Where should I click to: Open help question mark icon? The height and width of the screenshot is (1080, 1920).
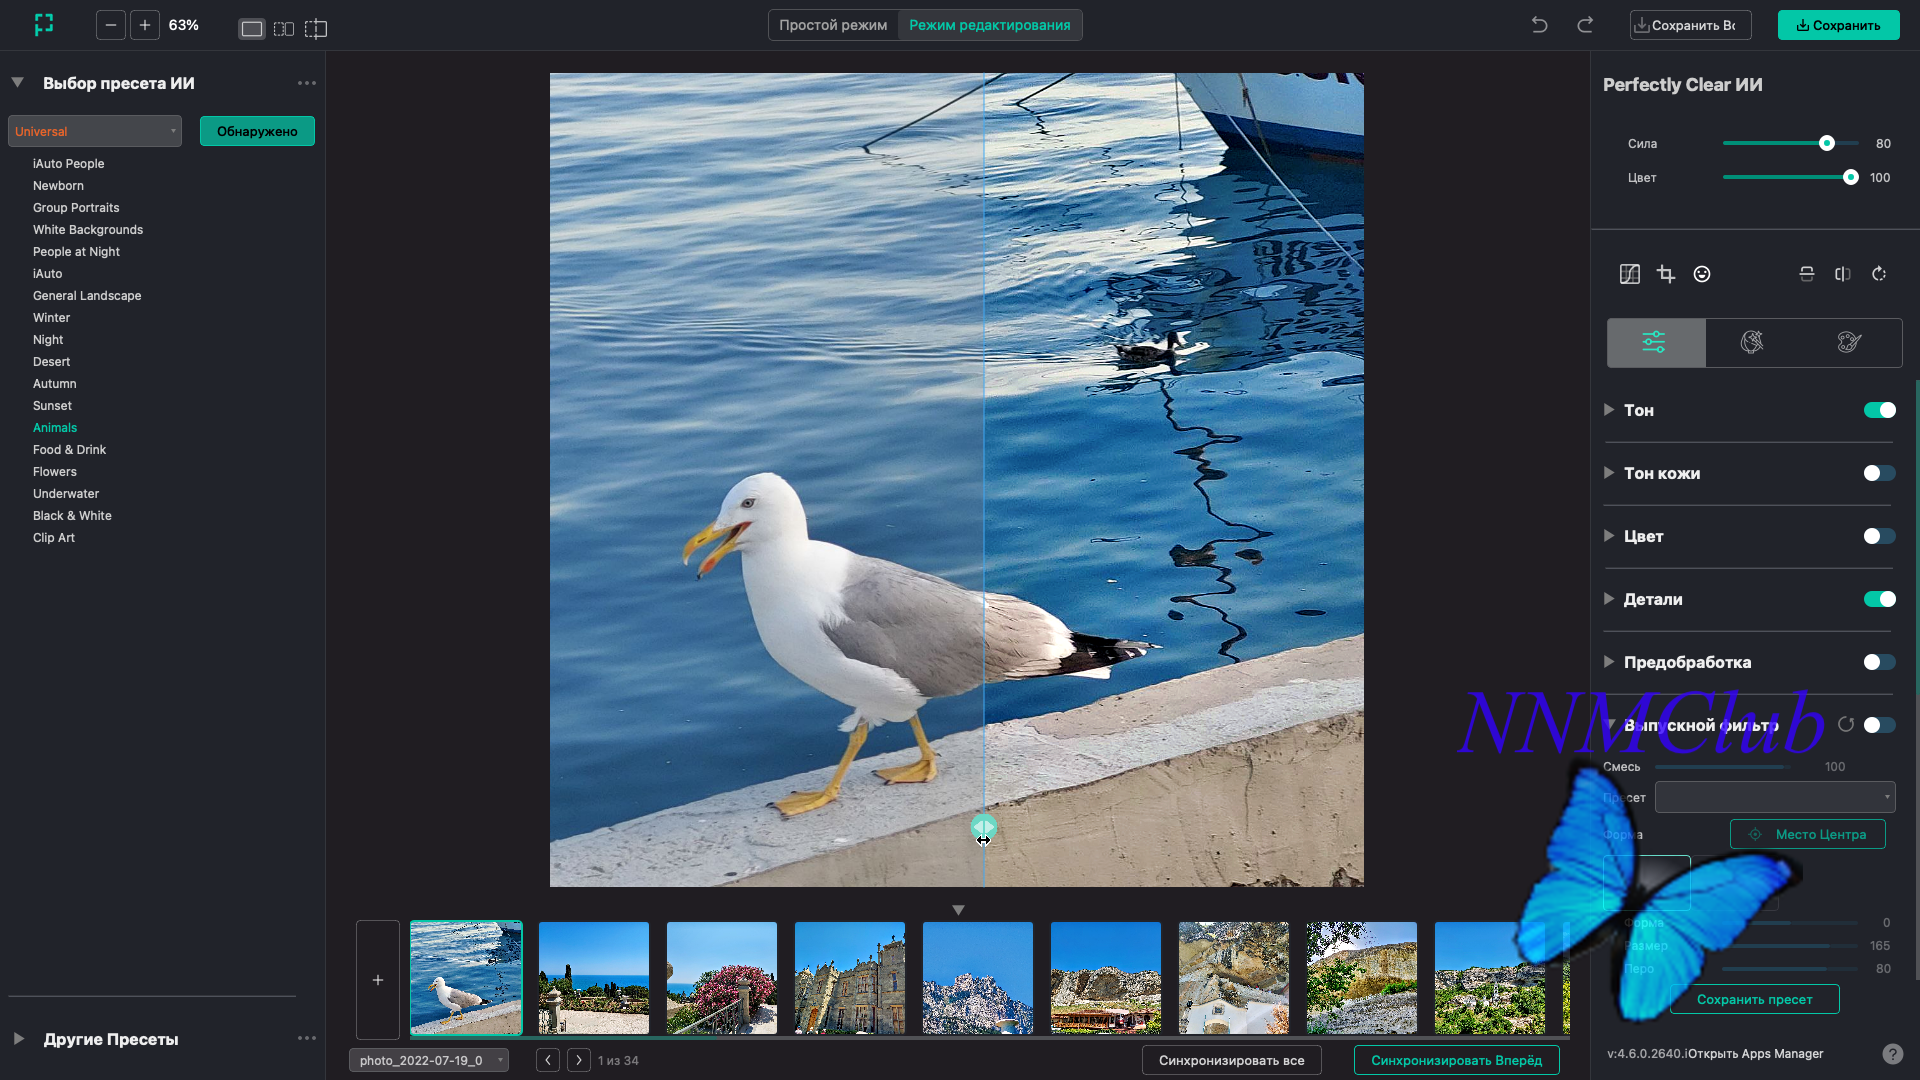click(x=1893, y=1054)
